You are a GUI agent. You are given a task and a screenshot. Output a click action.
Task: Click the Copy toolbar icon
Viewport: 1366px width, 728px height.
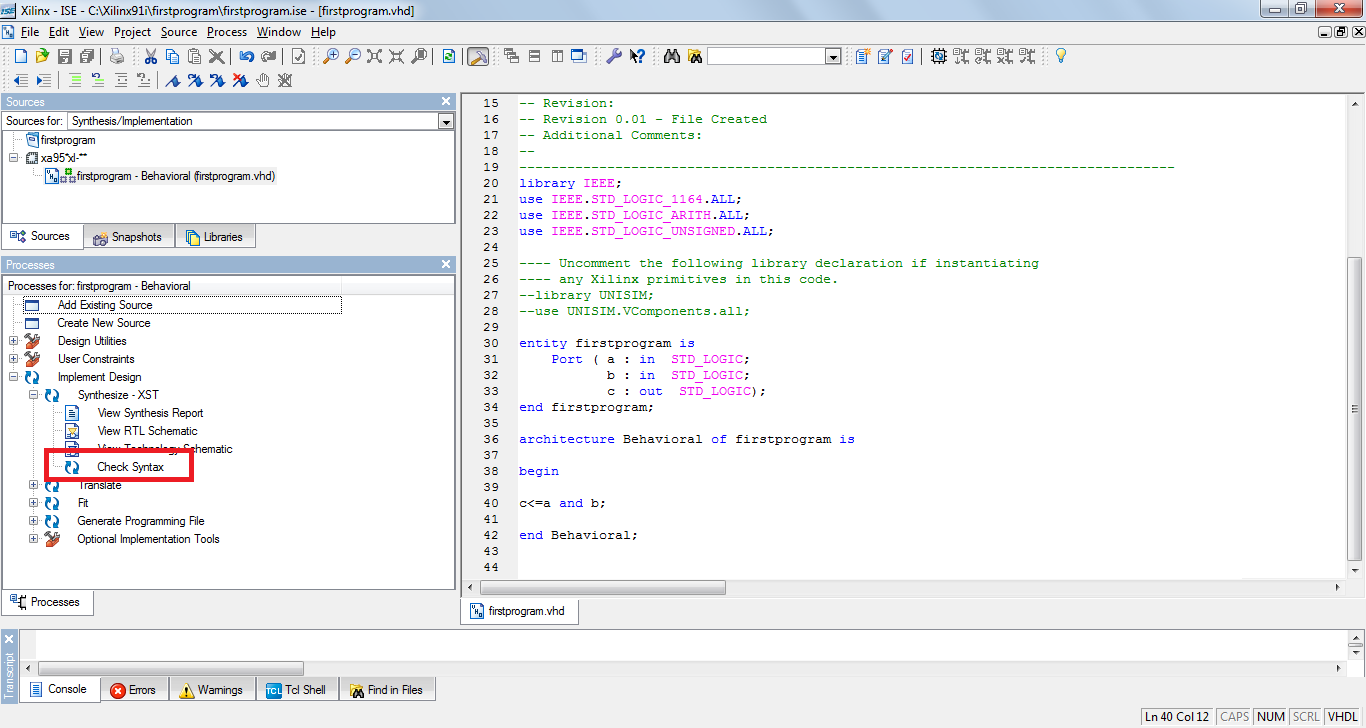(173, 56)
